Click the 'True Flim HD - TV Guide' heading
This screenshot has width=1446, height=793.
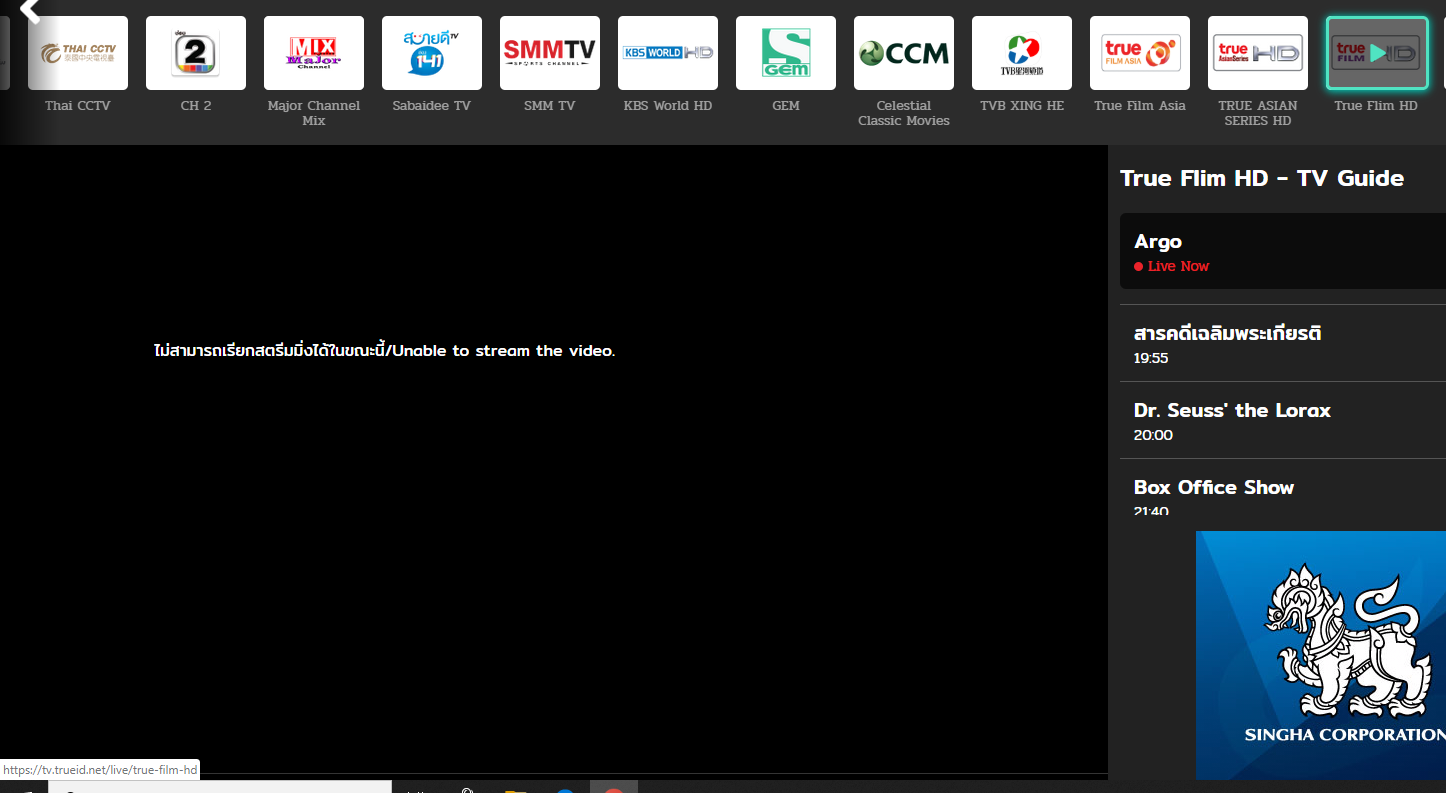click(x=1262, y=178)
